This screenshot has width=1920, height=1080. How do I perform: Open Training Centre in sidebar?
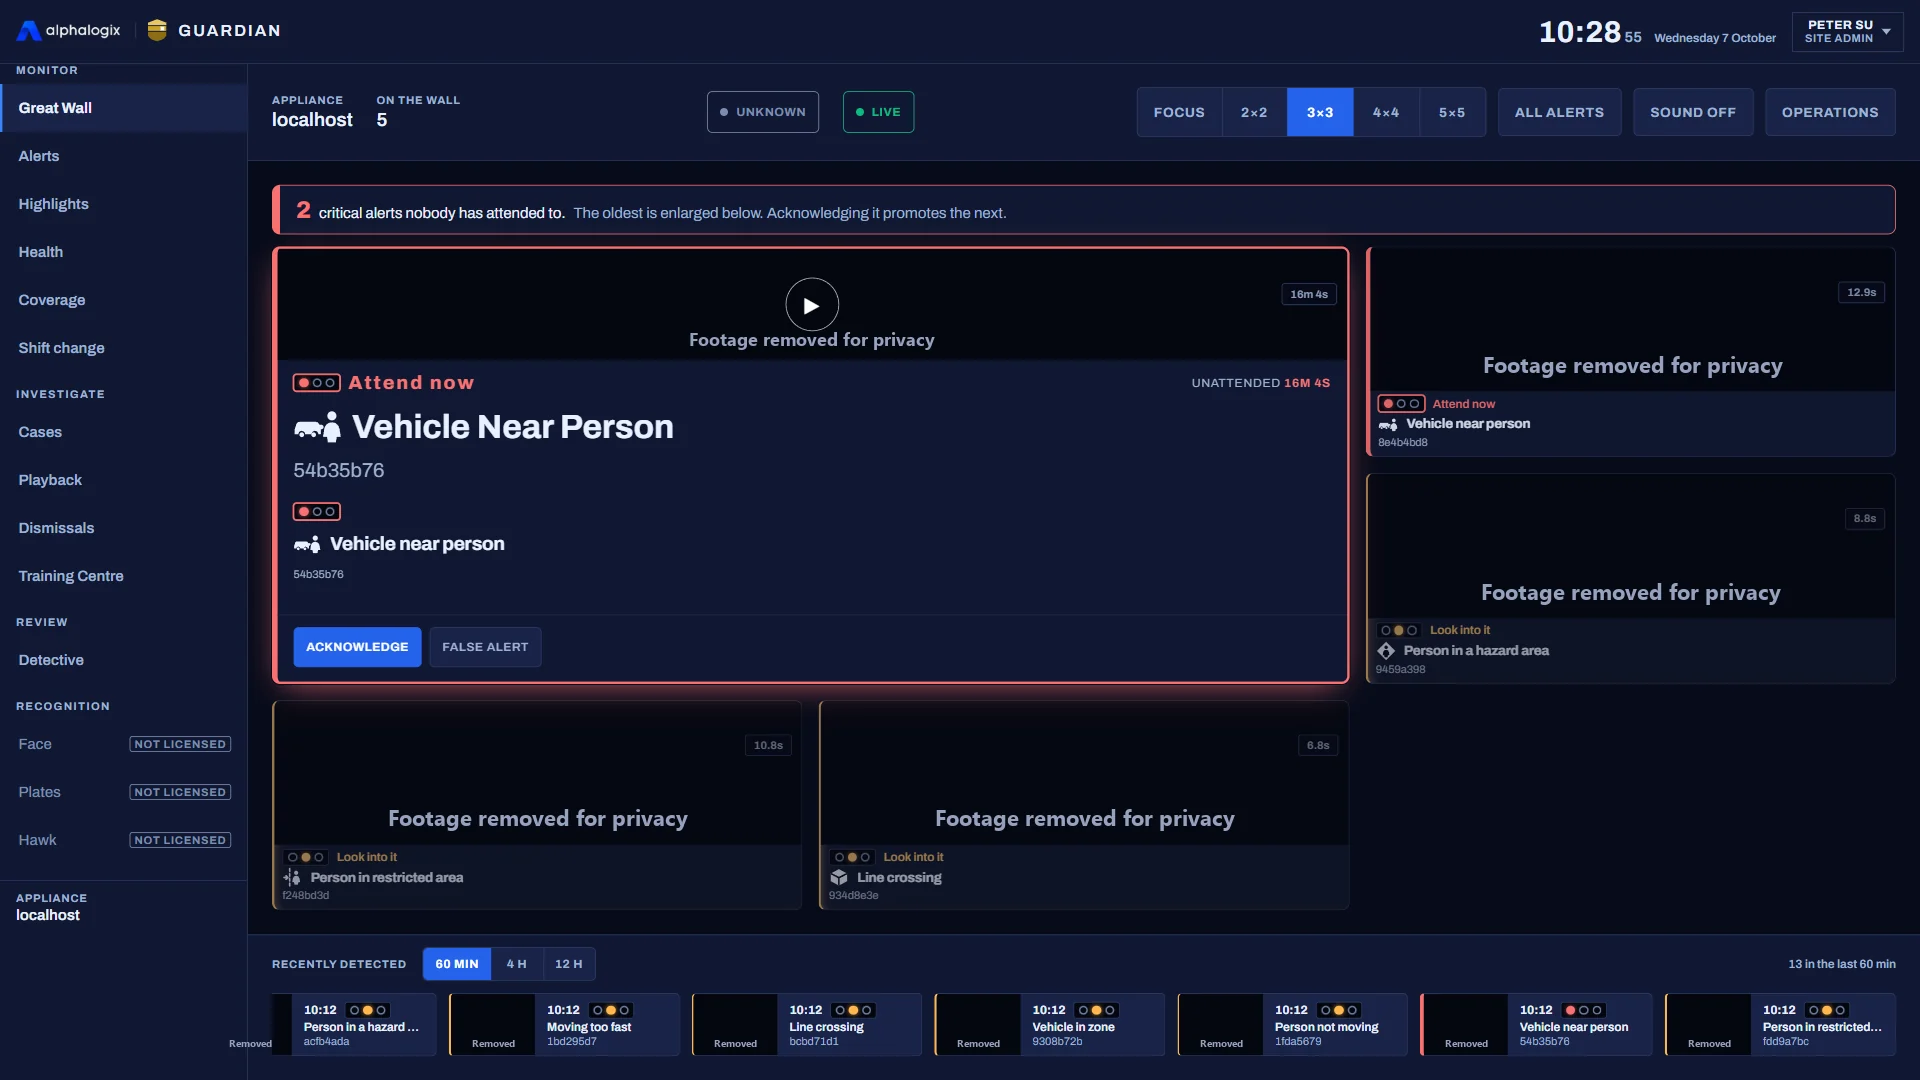(124, 576)
